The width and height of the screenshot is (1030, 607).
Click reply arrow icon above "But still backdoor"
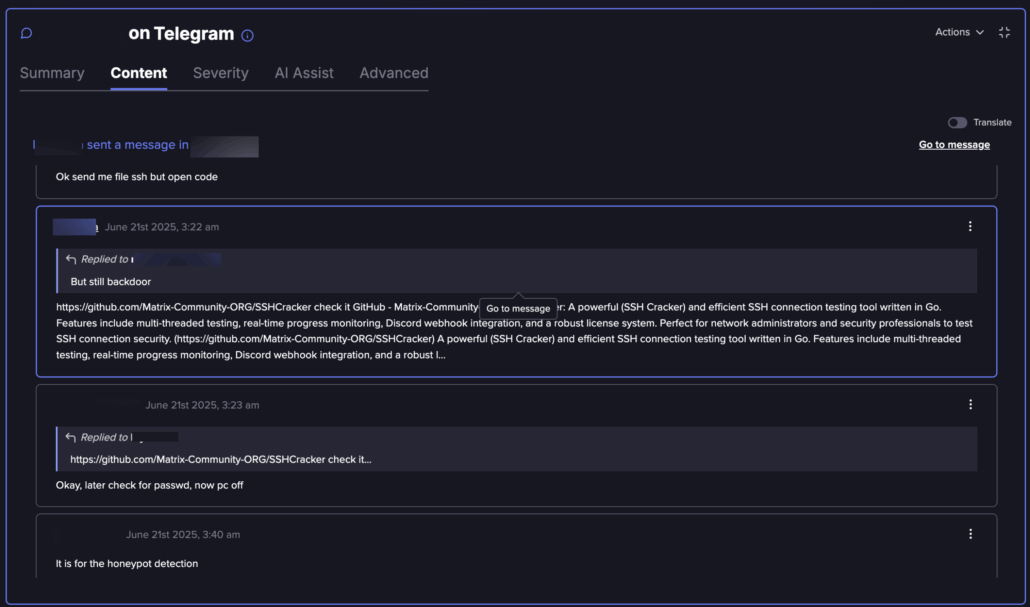pyautogui.click(x=71, y=259)
